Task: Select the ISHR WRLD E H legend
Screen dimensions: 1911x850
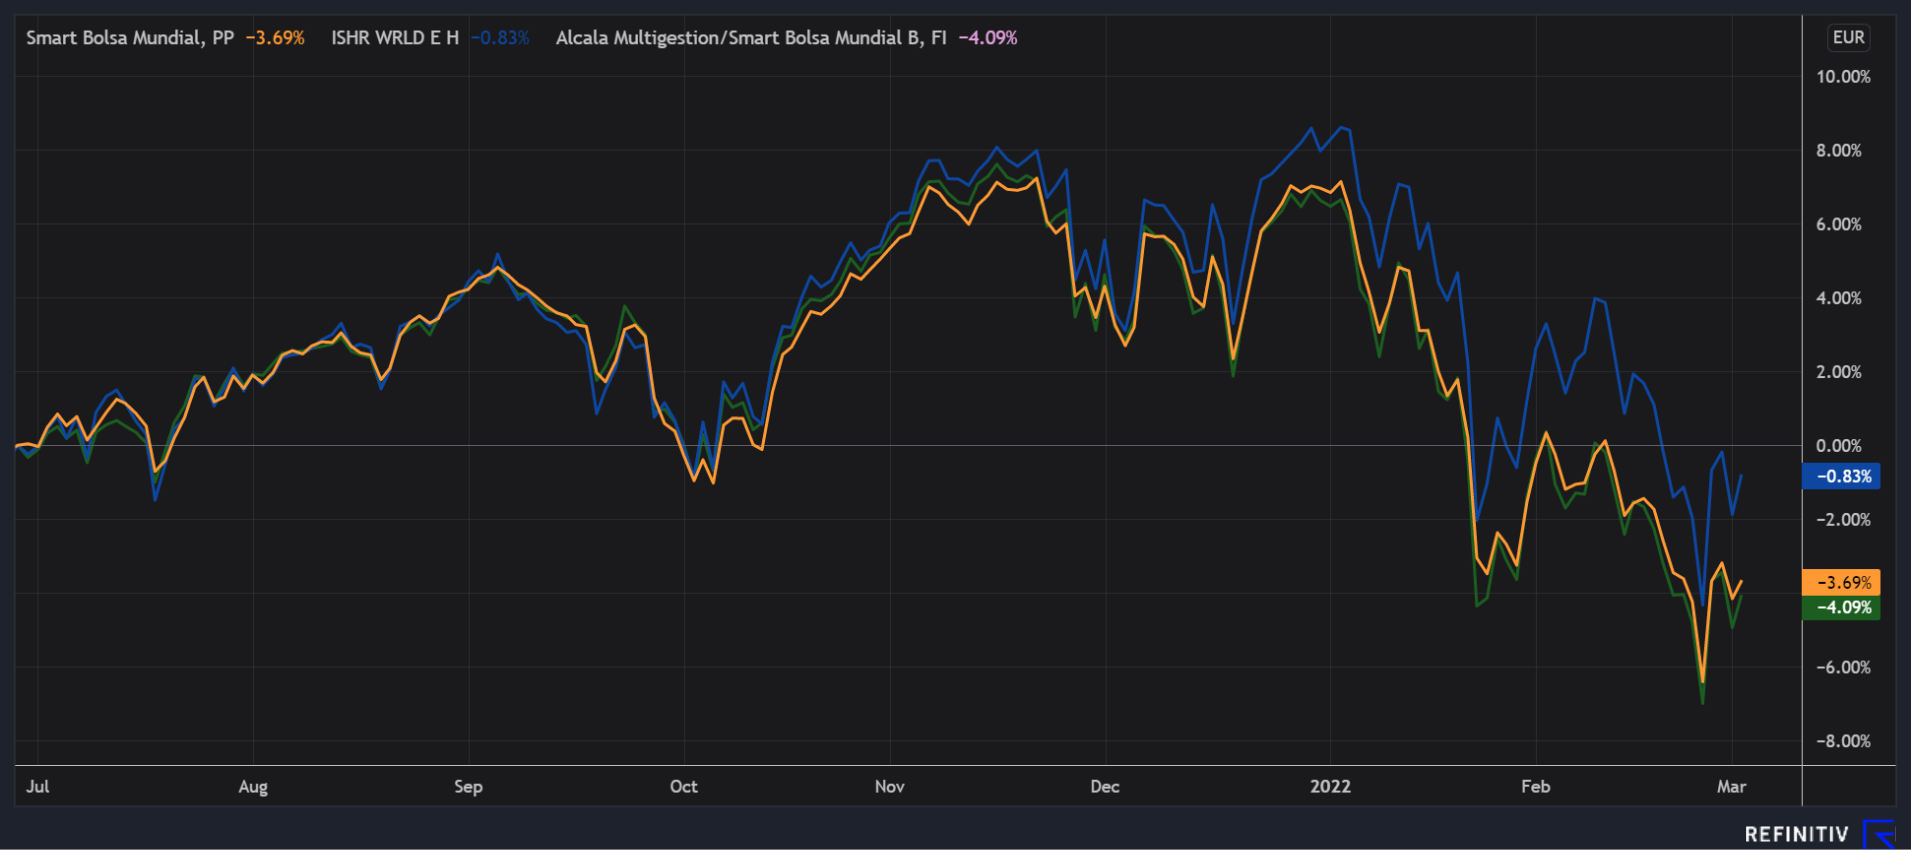Action: tap(395, 38)
